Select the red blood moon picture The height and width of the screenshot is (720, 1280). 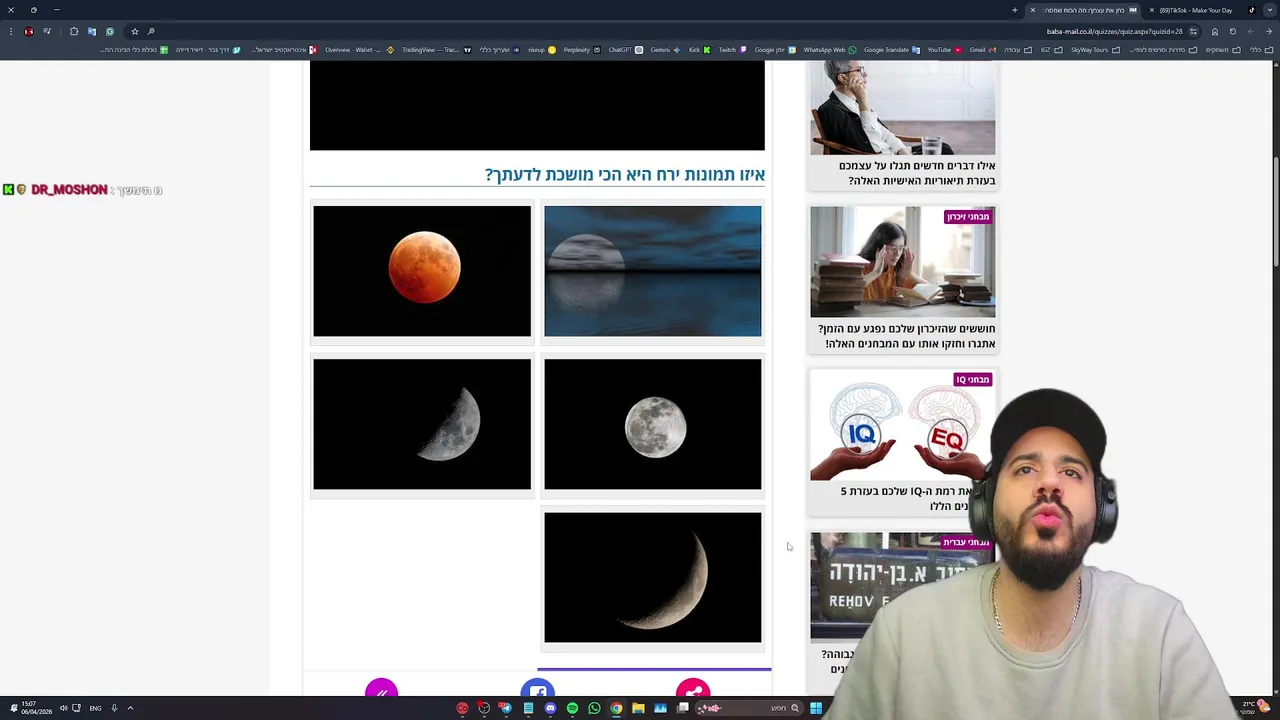[x=422, y=271]
